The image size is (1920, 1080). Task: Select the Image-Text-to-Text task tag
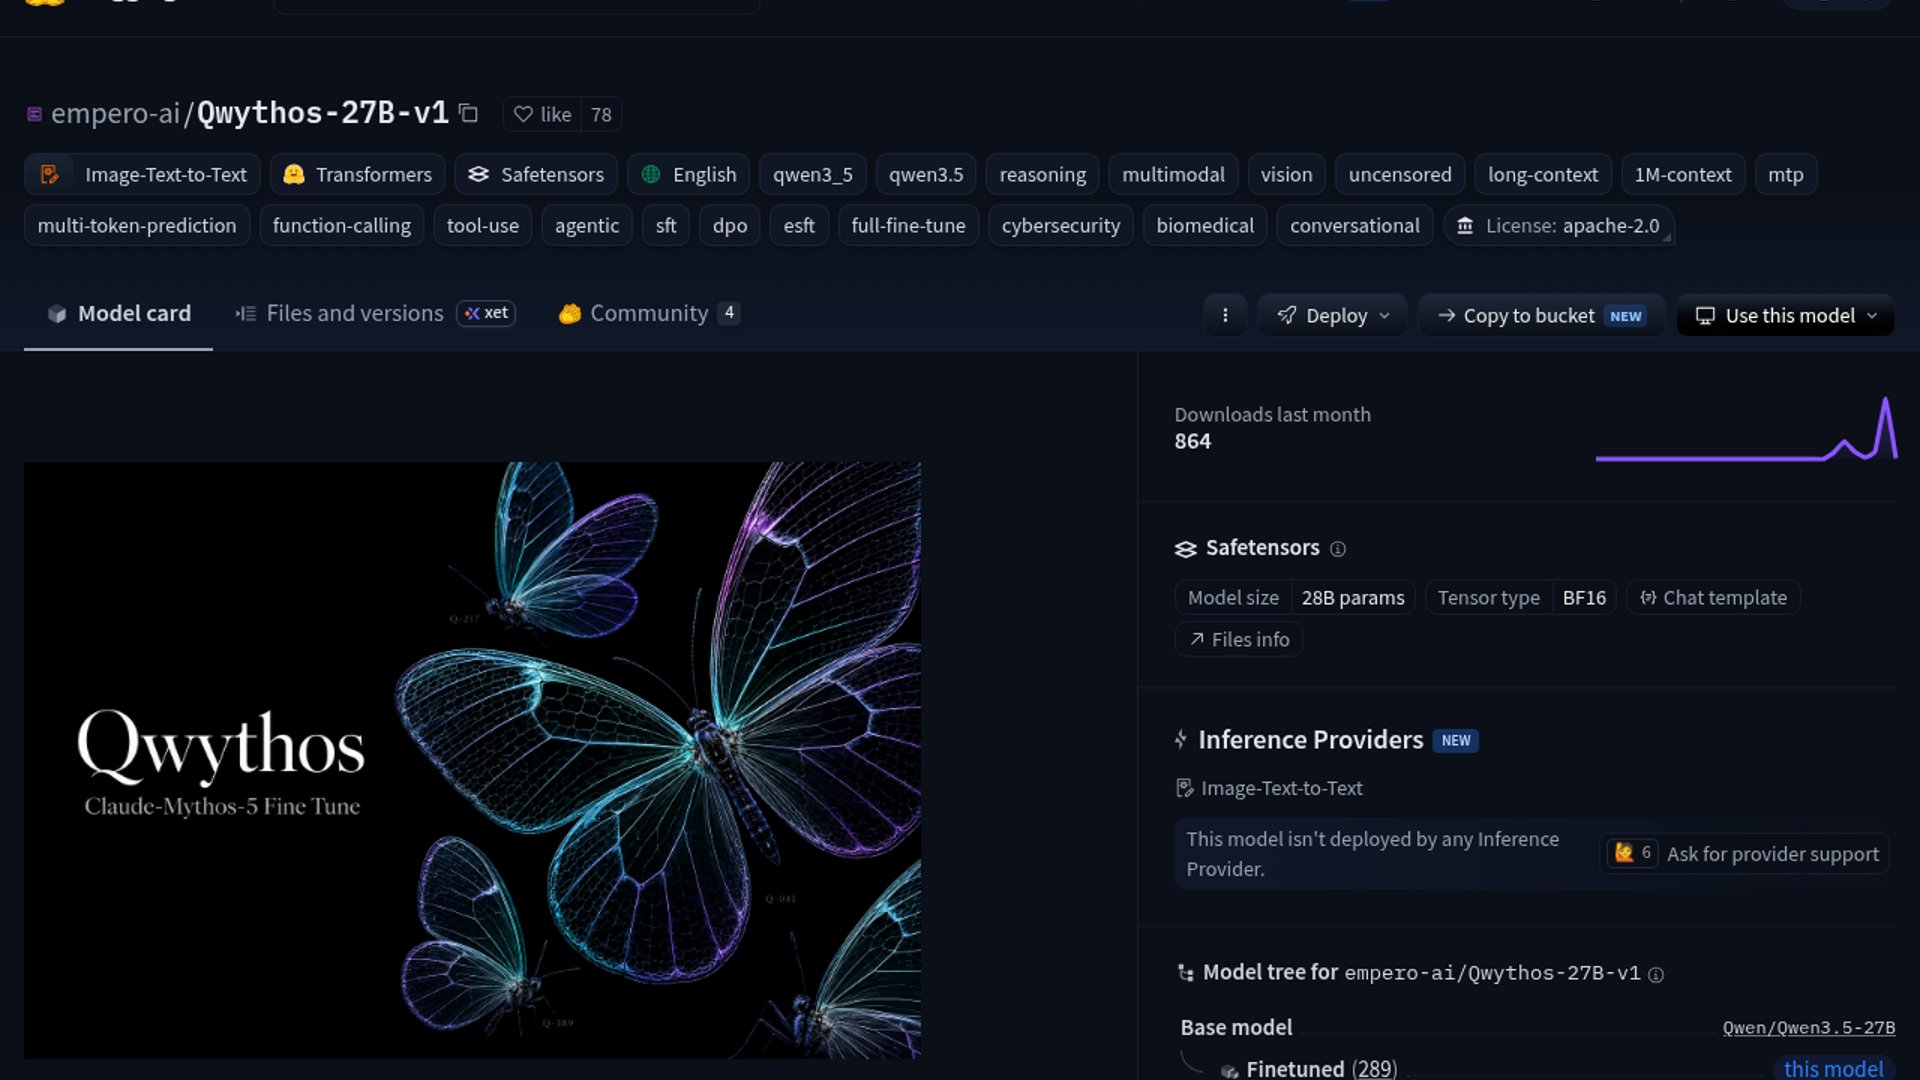click(x=142, y=174)
